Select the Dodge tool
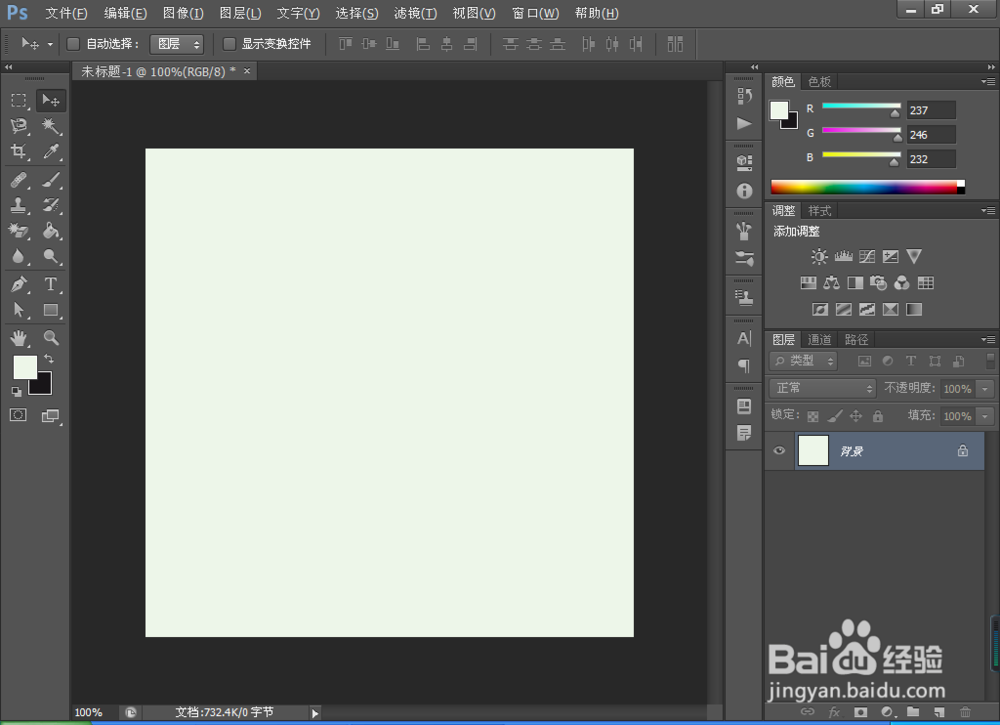 50,256
